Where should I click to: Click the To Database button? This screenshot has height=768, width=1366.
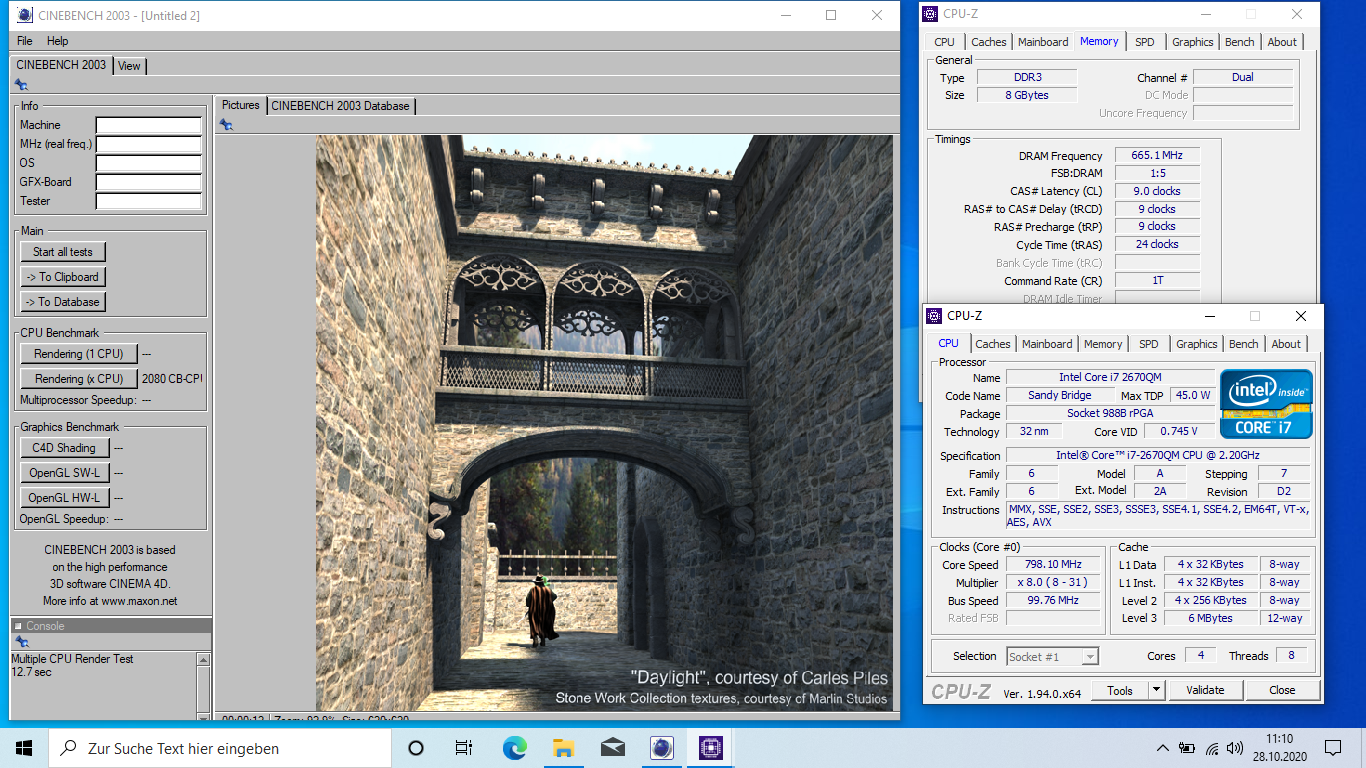63,302
